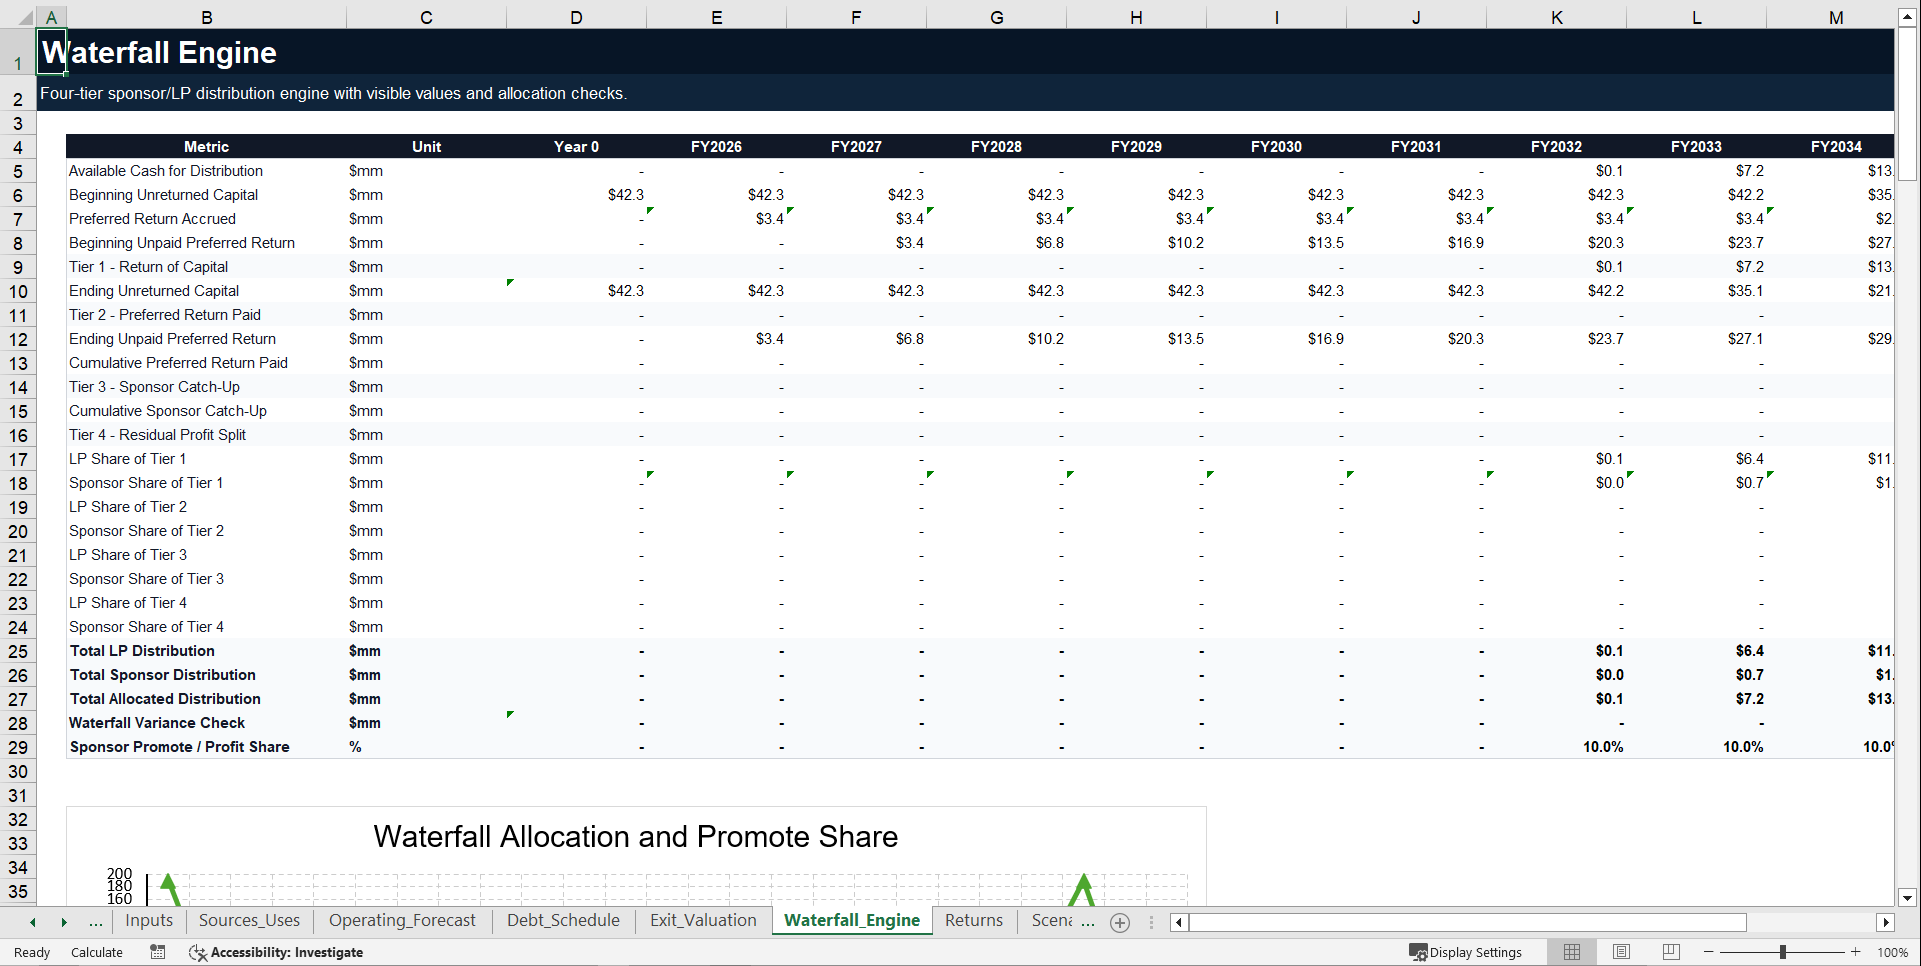Switch to Page Break Preview
Image resolution: width=1921 pixels, height=966 pixels.
coord(1671,952)
